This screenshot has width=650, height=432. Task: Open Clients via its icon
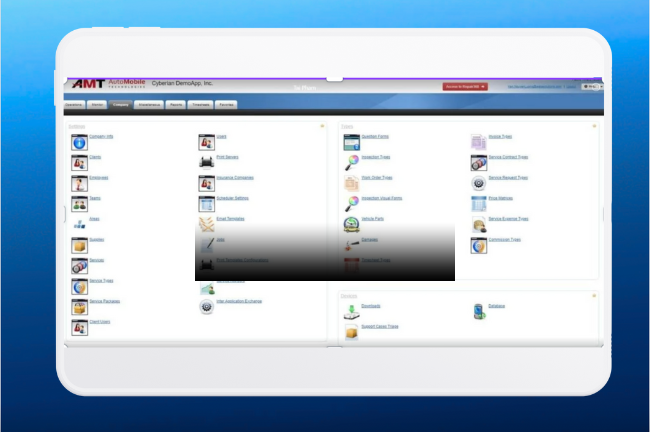pos(79,162)
